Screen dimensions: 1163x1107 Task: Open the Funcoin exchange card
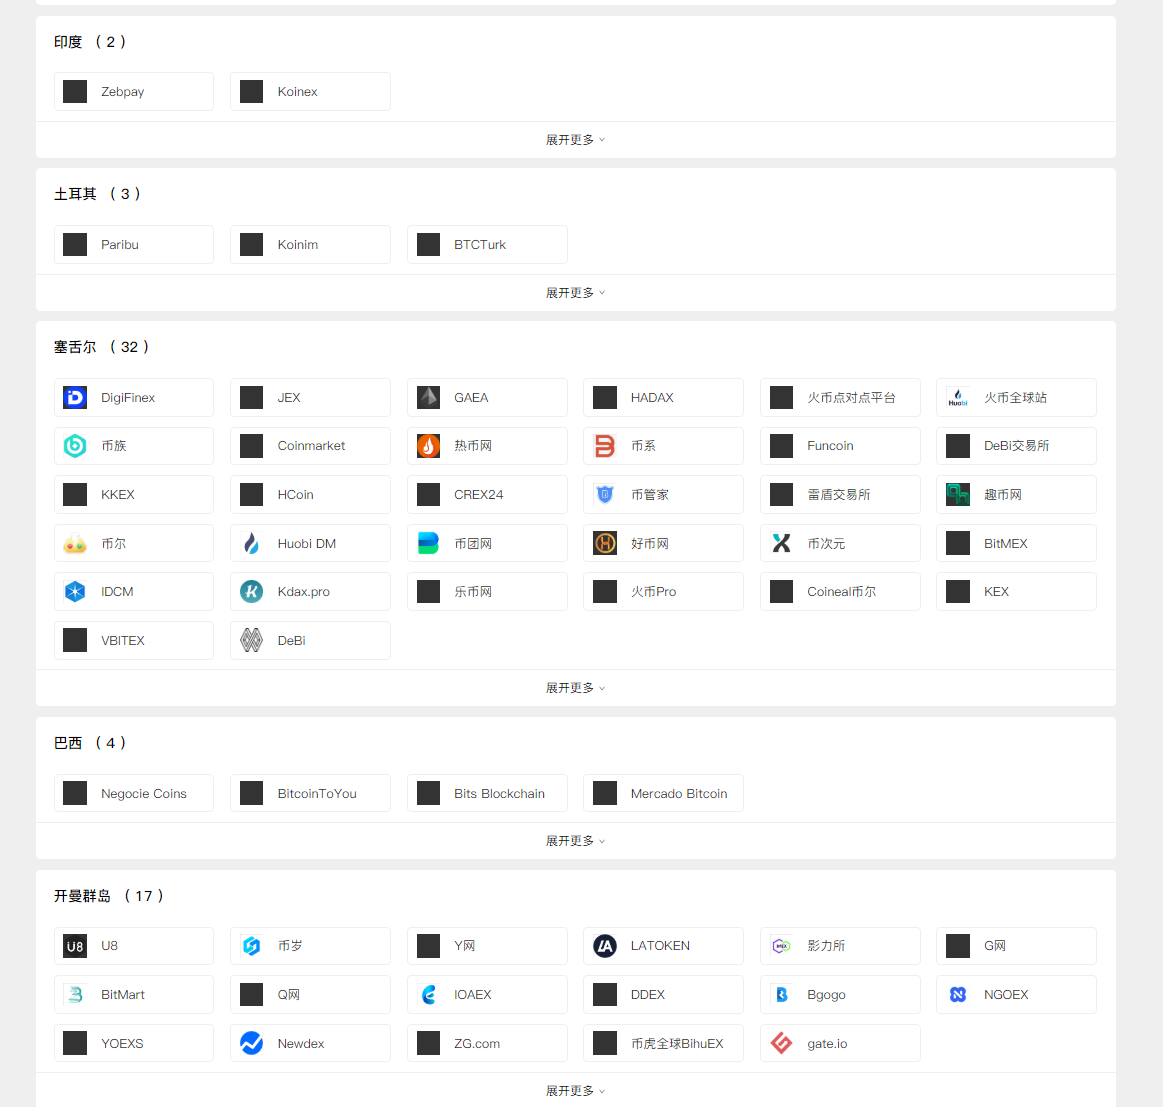click(x=840, y=446)
